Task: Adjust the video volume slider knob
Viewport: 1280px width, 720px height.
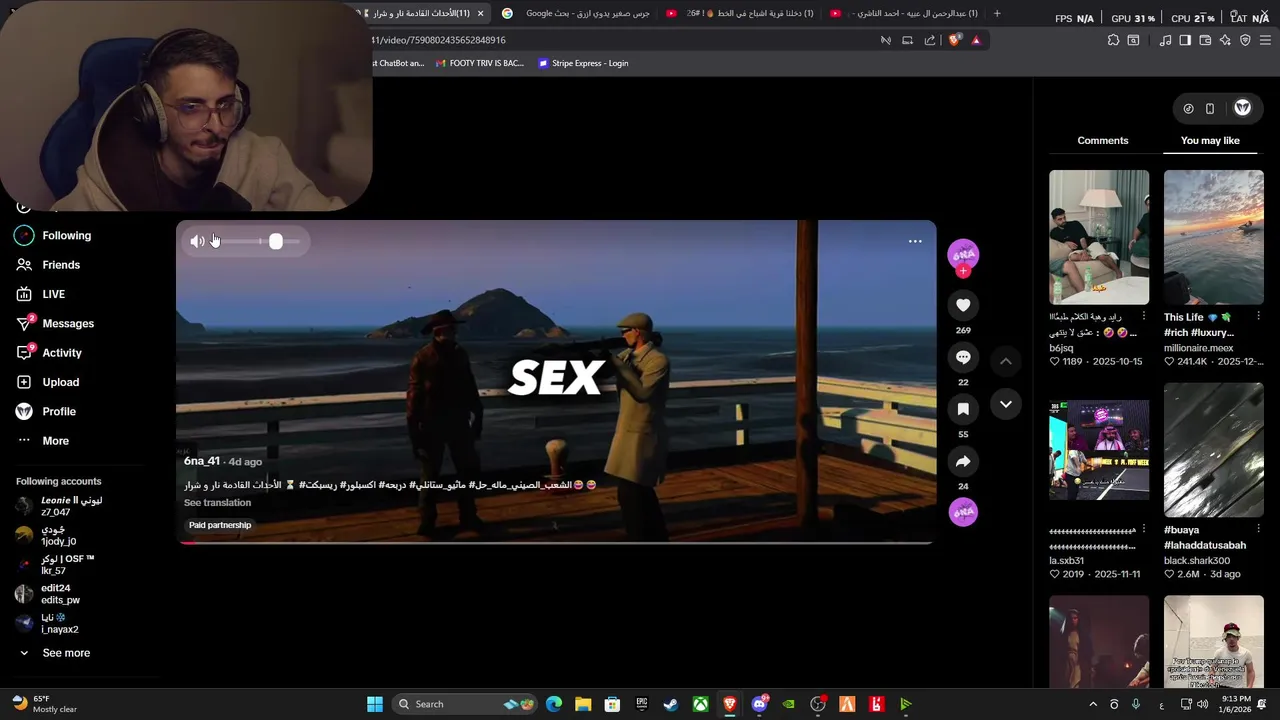Action: tap(276, 241)
